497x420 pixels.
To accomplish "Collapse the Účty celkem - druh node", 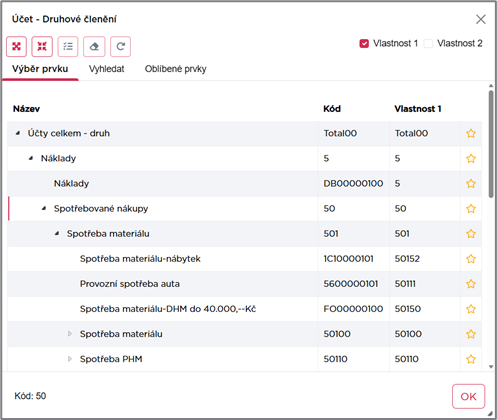I will click(18, 134).
